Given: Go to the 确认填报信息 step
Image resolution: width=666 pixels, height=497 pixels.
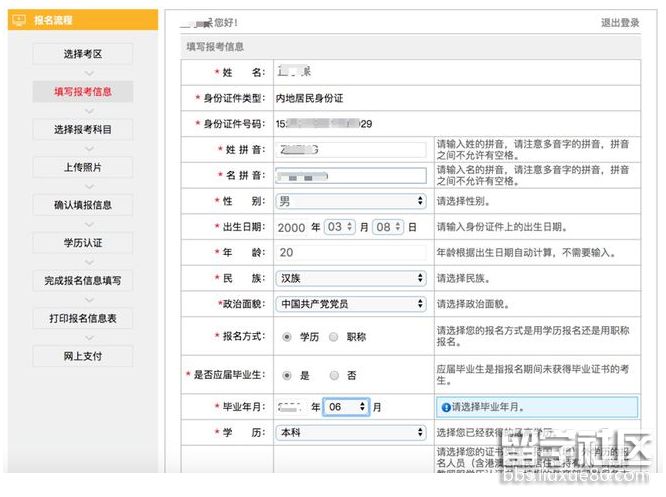Looking at the screenshot, I should tap(83, 205).
